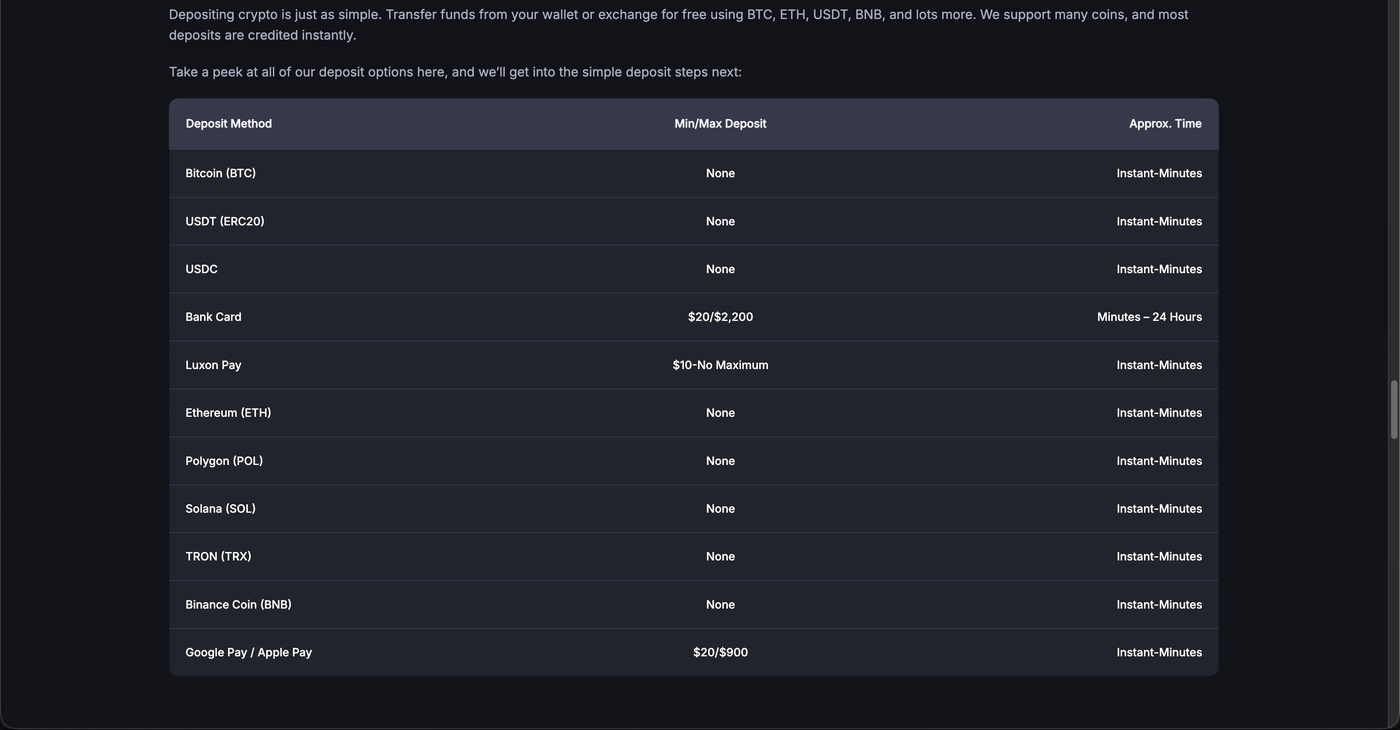Image resolution: width=1400 pixels, height=730 pixels.
Task: Click the Min/Max Deposit column header
Action: [x=720, y=124]
